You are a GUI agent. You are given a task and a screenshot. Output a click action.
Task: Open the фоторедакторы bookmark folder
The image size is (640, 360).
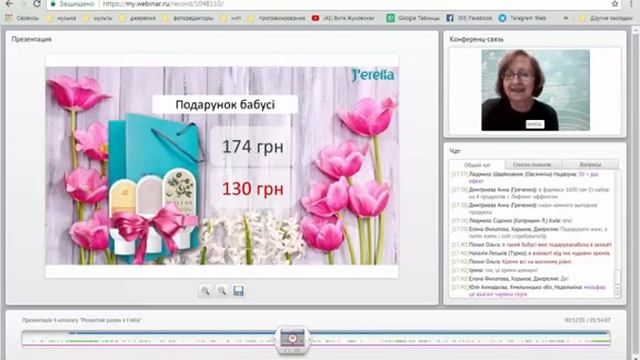pyautogui.click(x=188, y=18)
